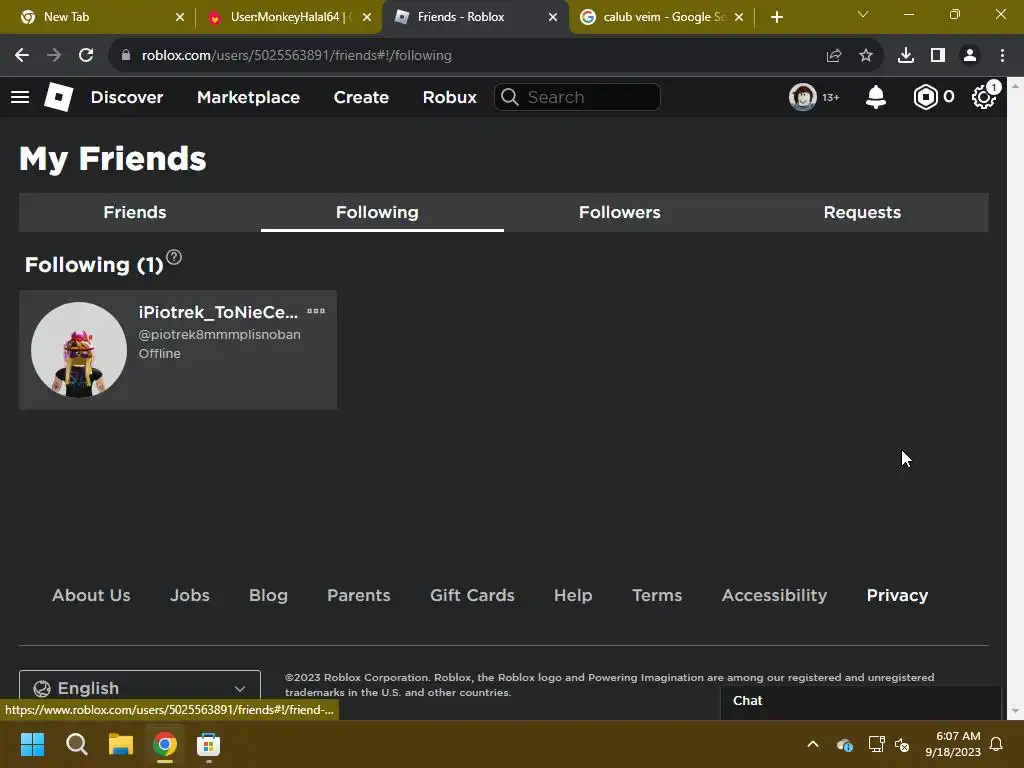
Task: Open Chrome downloads icon
Action: [x=906, y=56]
